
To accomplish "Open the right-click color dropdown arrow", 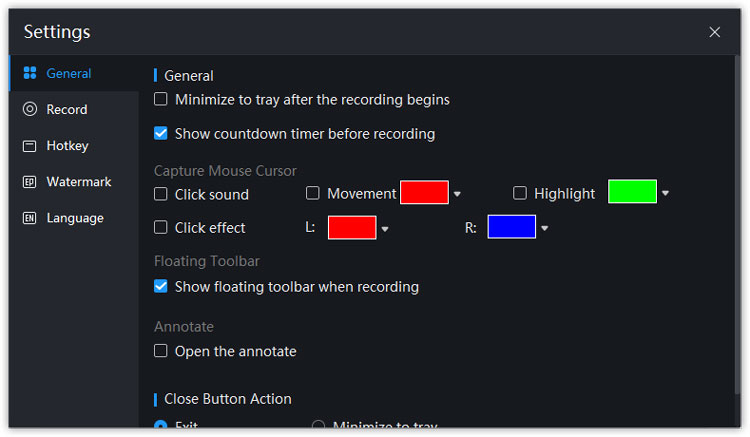I will point(544,228).
